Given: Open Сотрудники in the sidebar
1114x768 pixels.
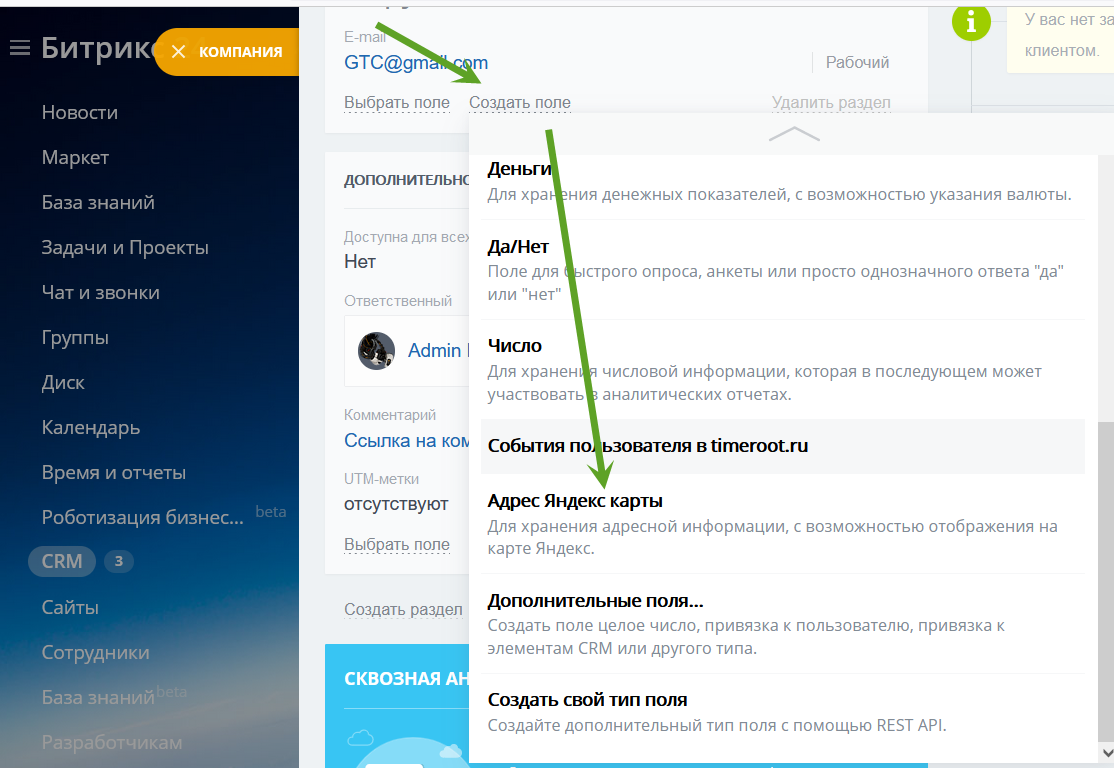Looking at the screenshot, I should click(x=95, y=652).
